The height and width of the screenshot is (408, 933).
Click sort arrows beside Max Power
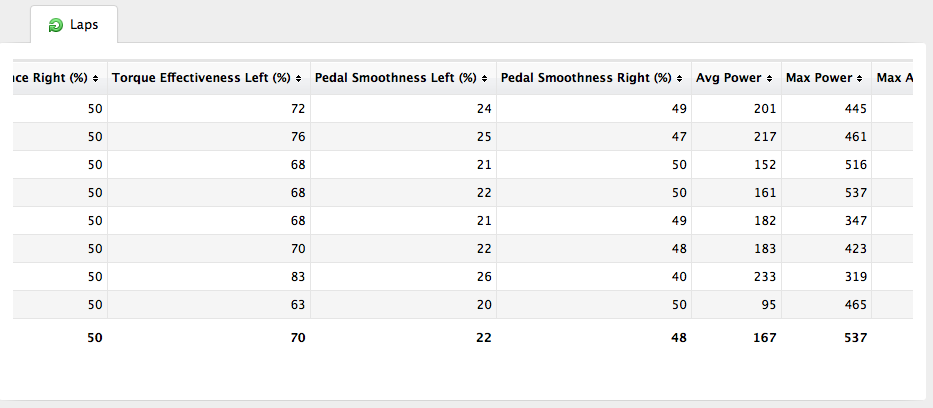click(x=861, y=78)
